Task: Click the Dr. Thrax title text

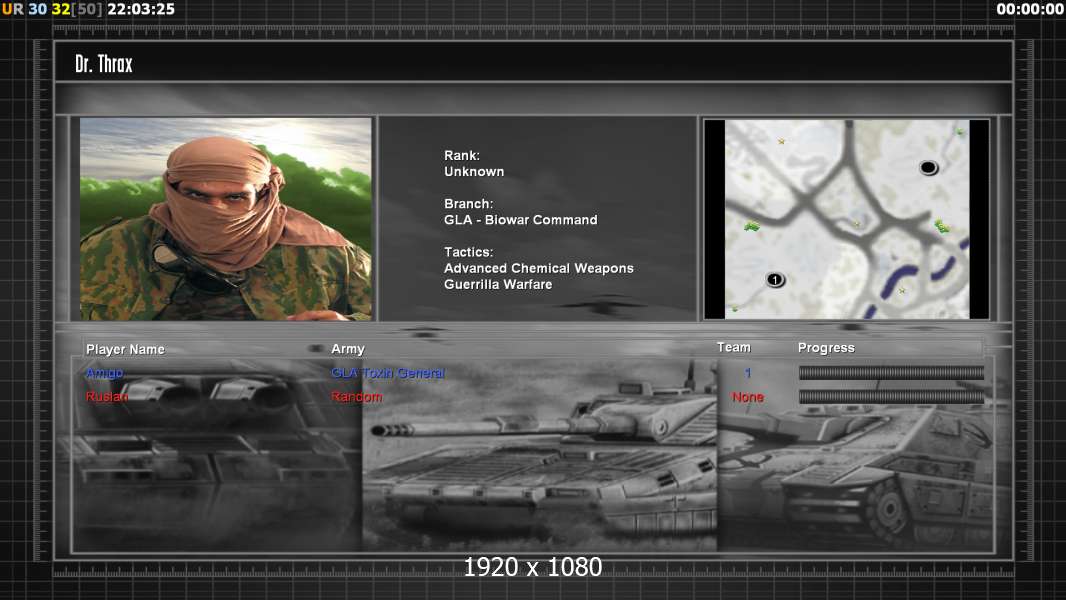Action: pyautogui.click(x=103, y=64)
